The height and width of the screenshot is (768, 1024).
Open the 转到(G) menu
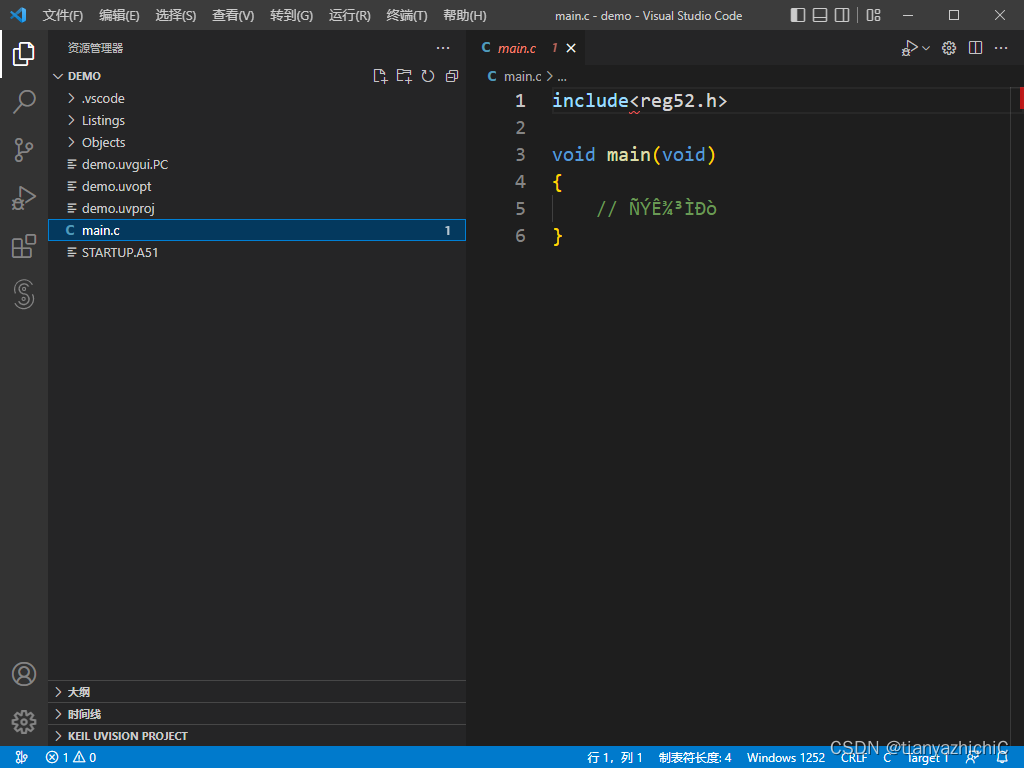coord(291,15)
